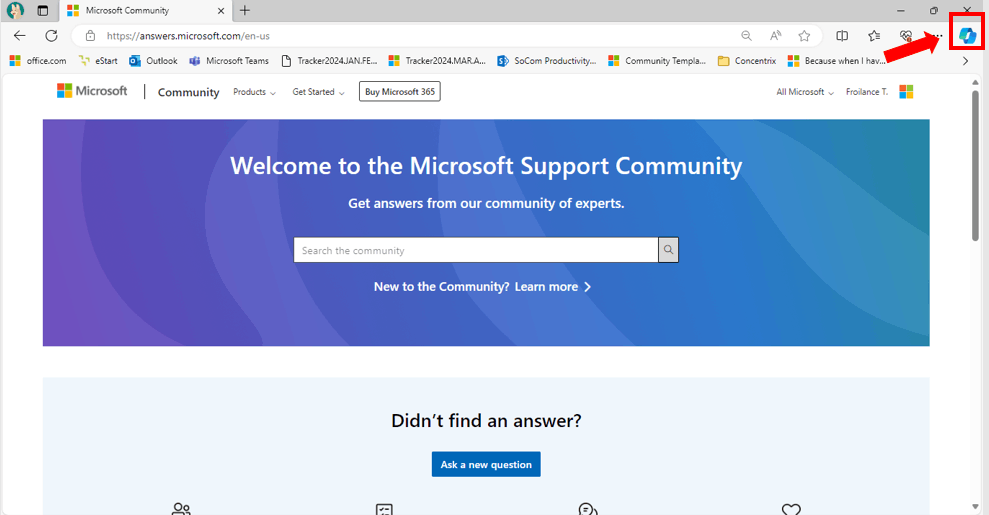Viewport: 989px width, 515px height.
Task: Open a new tab
Action: tap(245, 10)
